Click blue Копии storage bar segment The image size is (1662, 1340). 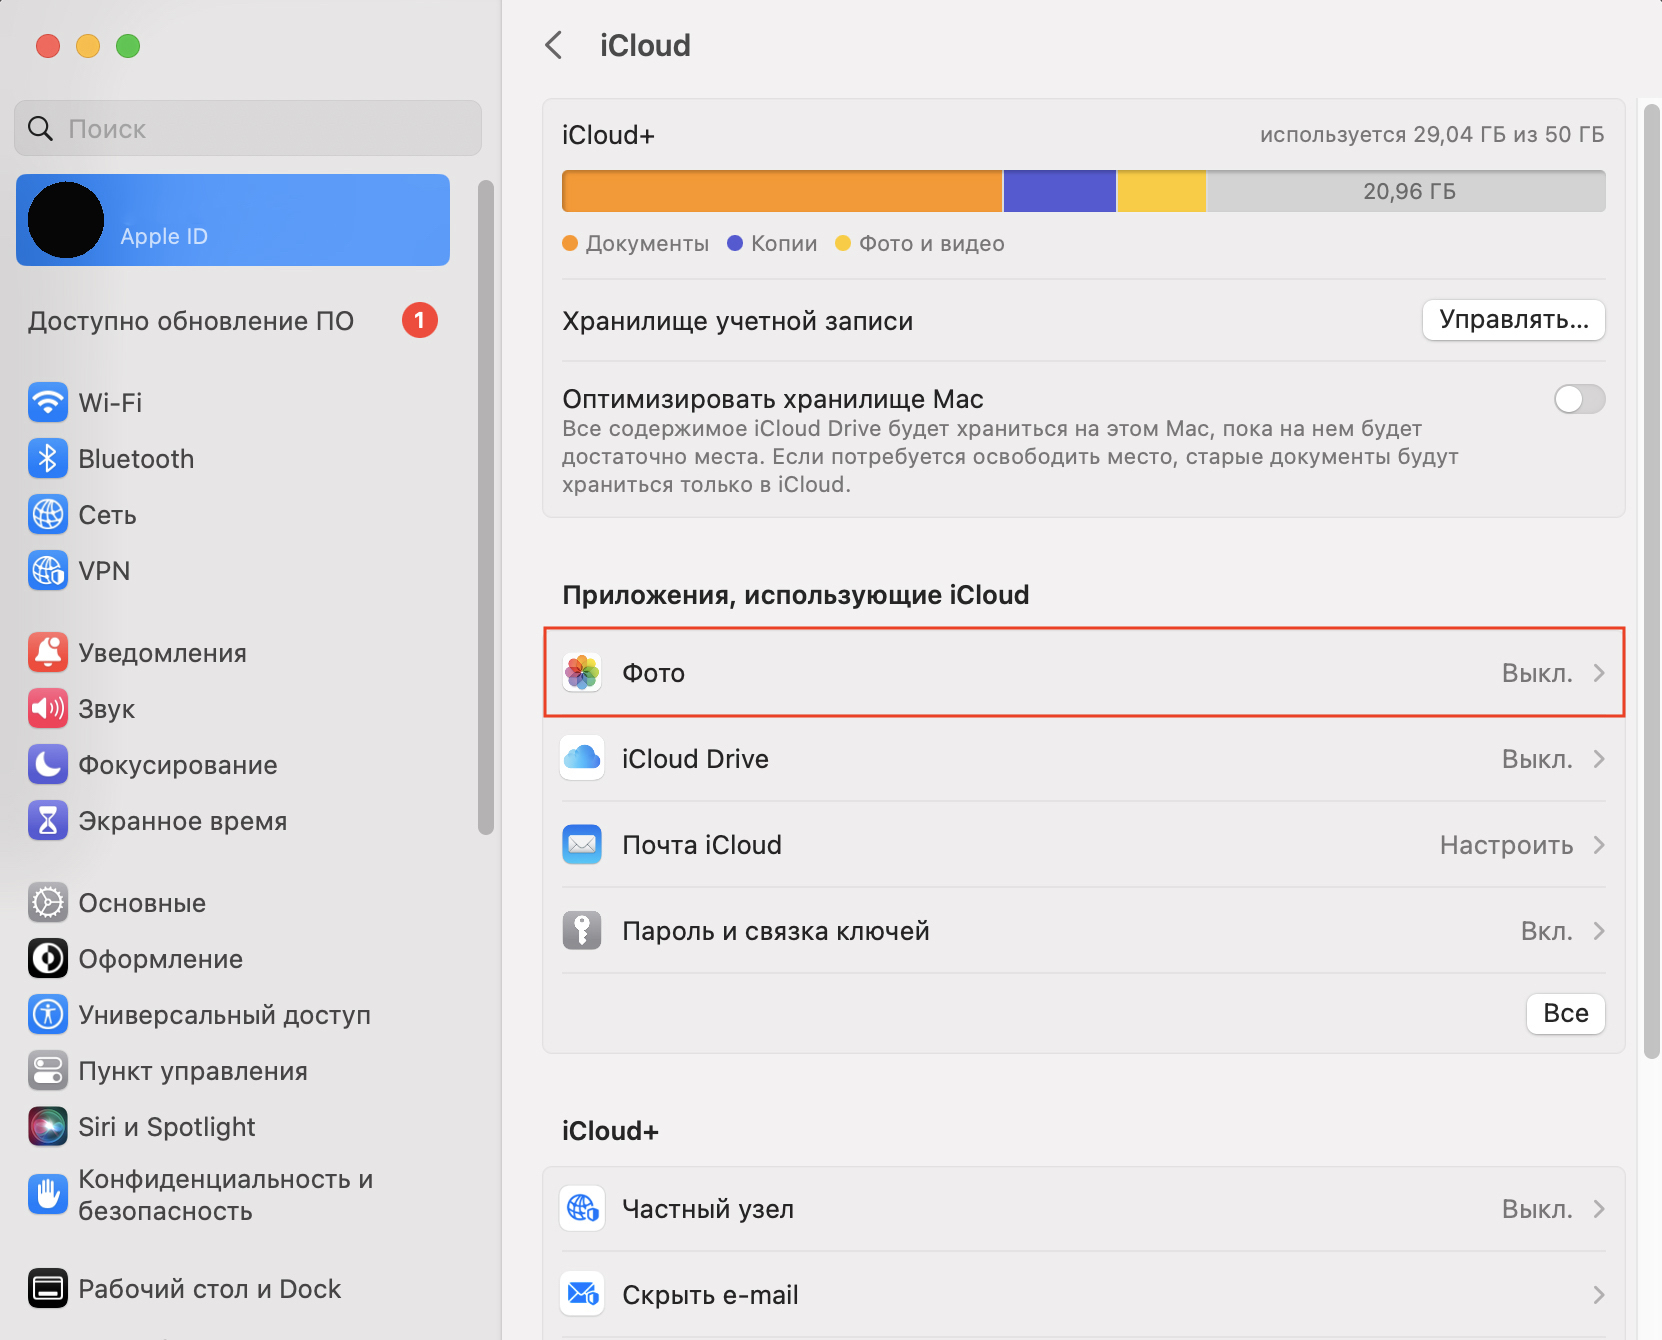coord(1060,191)
